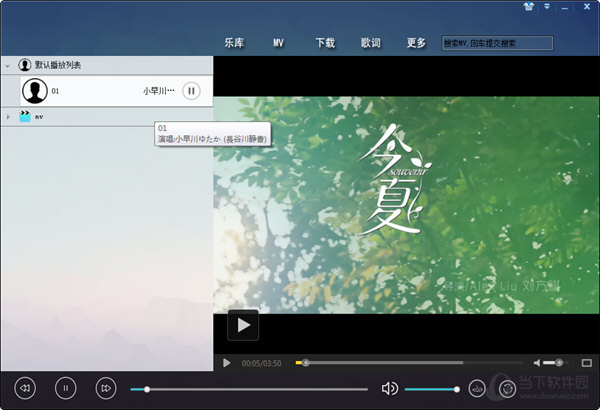Open the skin (shirt) icon in title bar
600x410 pixels.
[529, 7]
